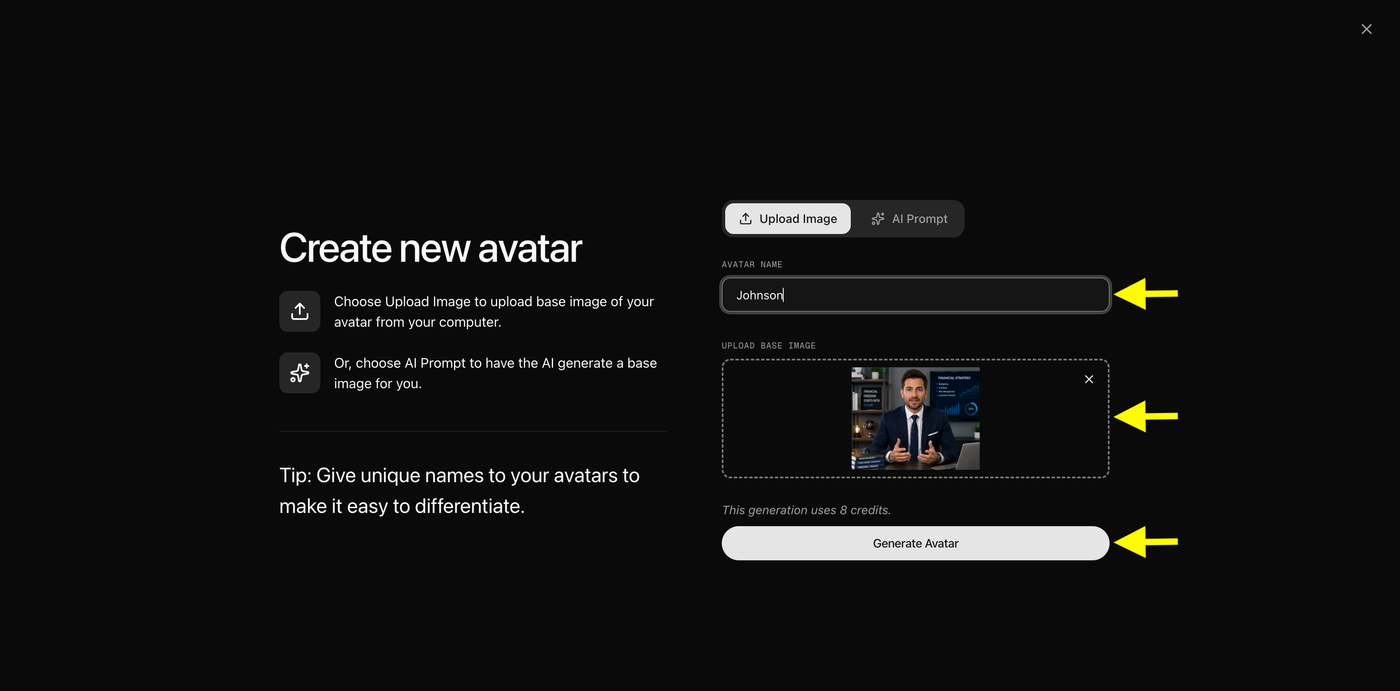
Task: Click the tip about unique avatar names
Action: click(x=460, y=491)
